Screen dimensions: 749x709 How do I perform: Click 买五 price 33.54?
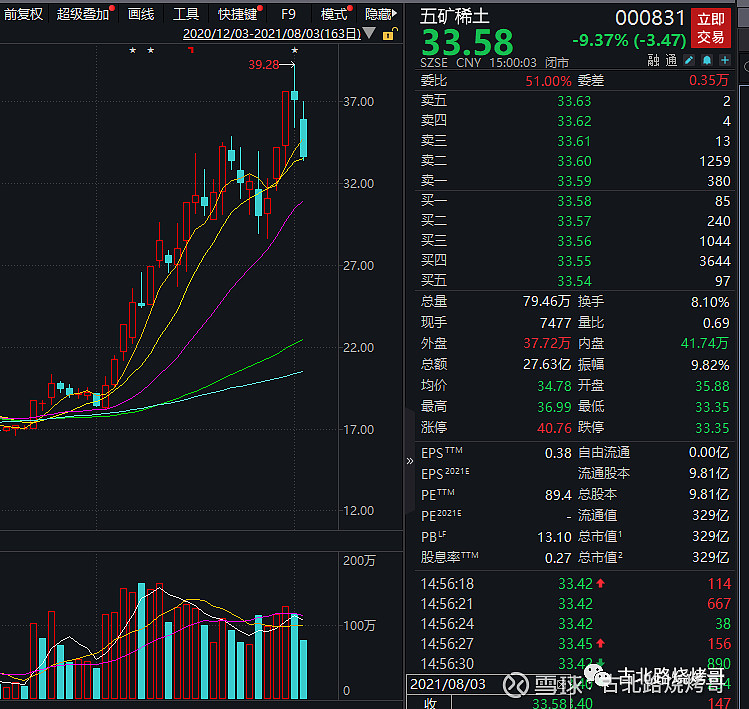point(574,281)
